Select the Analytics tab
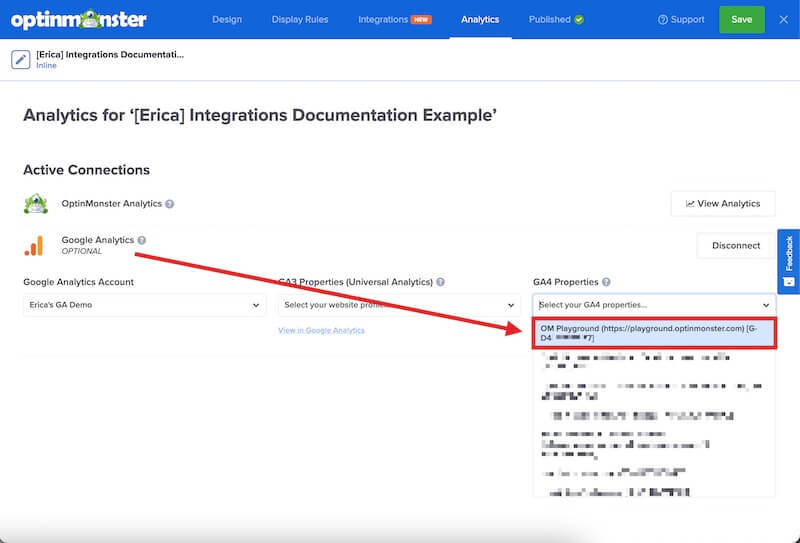 click(x=480, y=19)
